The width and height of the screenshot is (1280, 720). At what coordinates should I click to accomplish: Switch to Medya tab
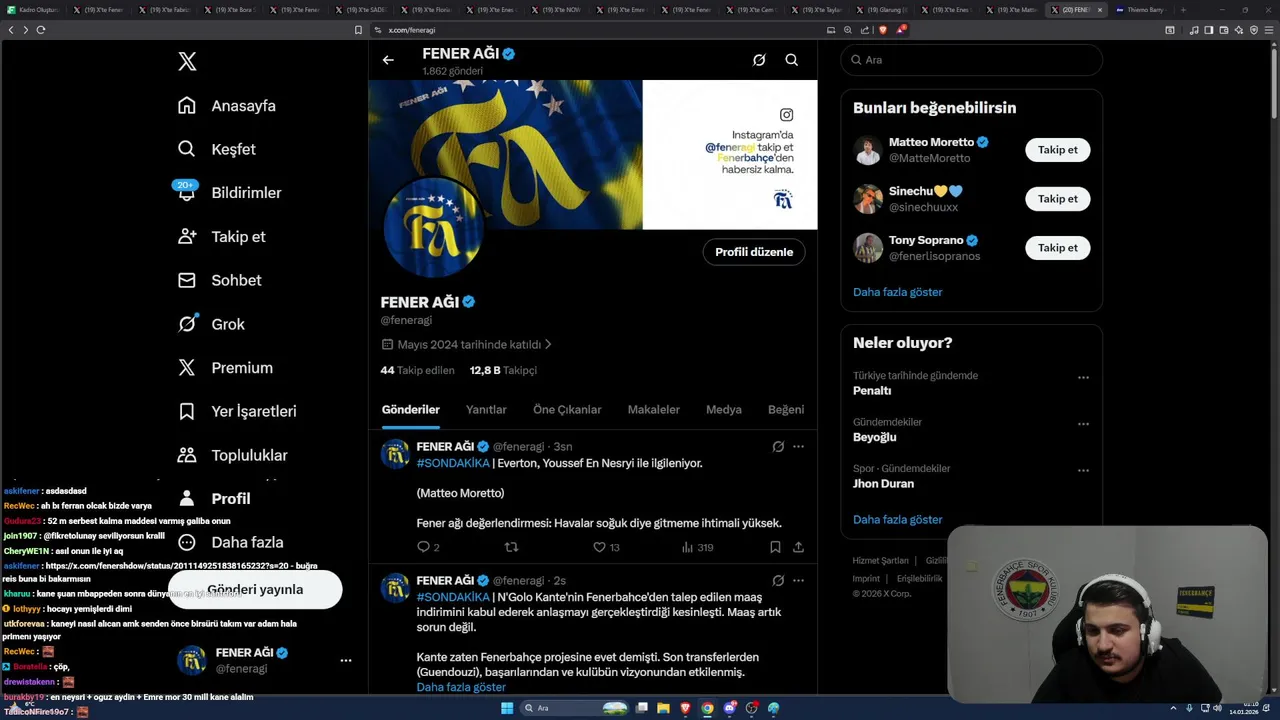point(724,409)
